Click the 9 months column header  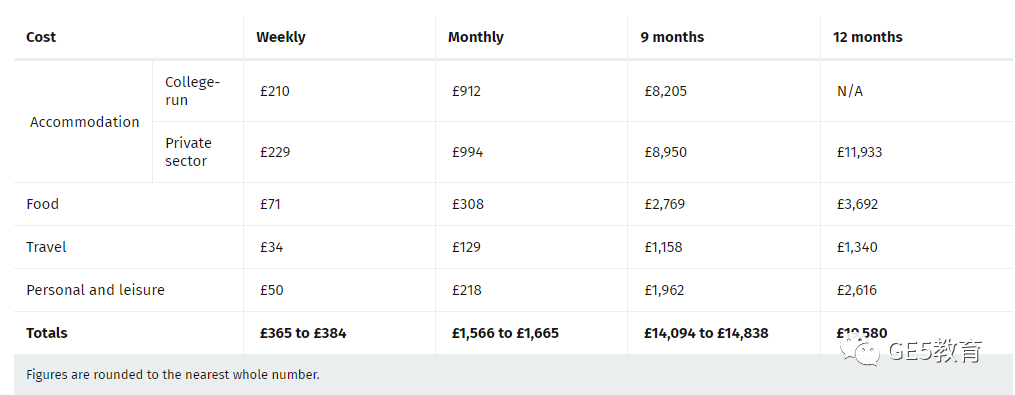pos(672,37)
